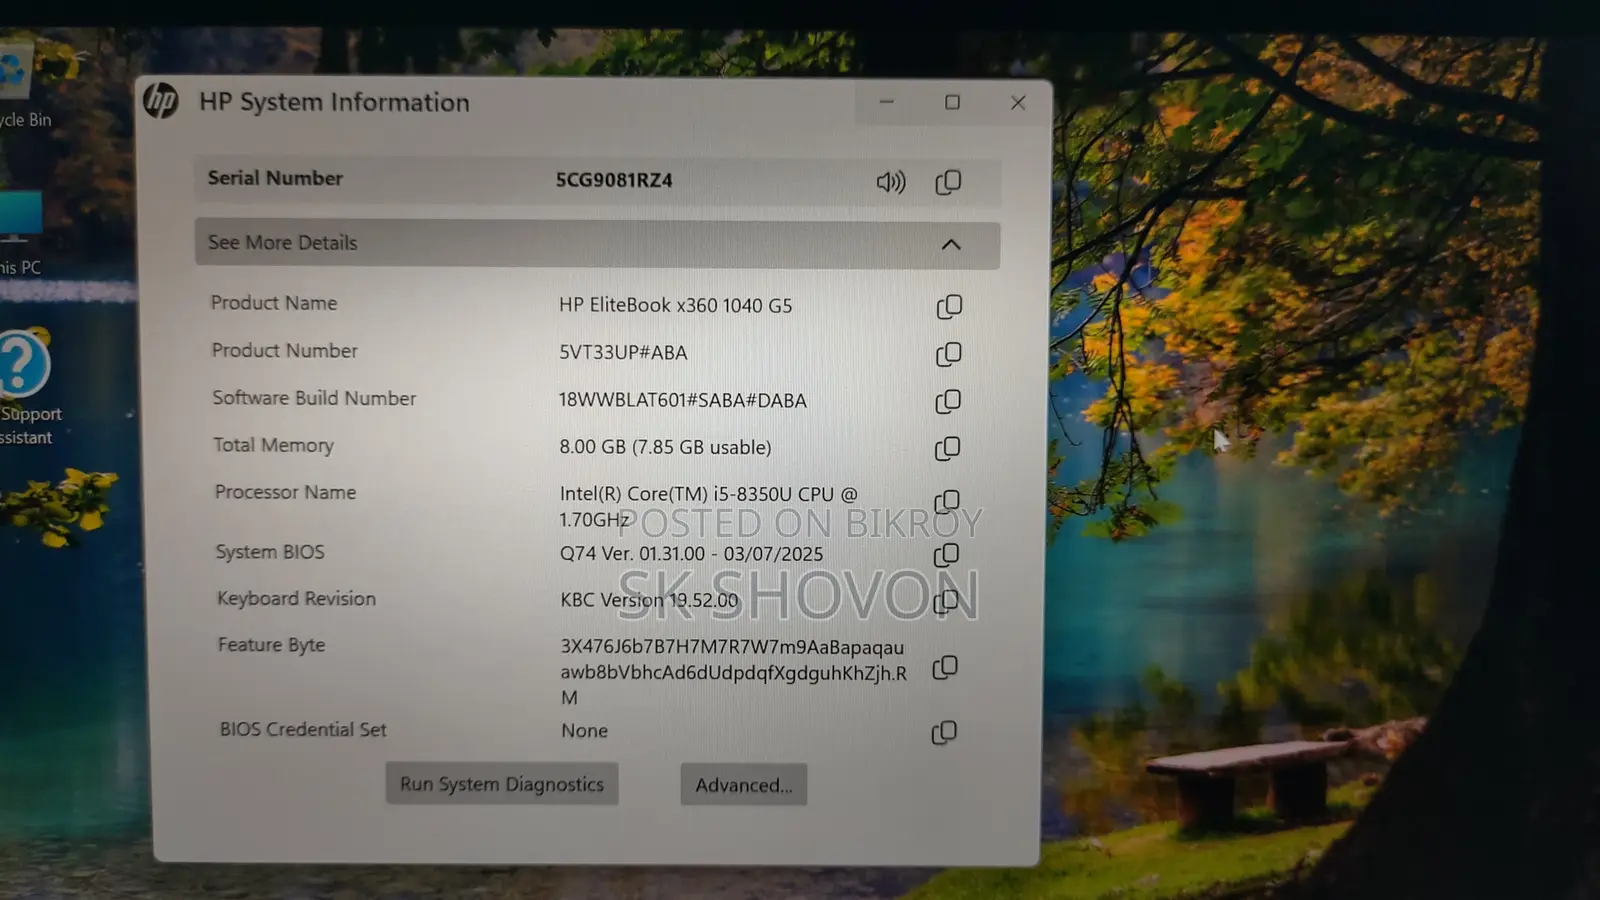This screenshot has width=1600, height=900.
Task: Click the Software Build Number label
Action: (314, 398)
